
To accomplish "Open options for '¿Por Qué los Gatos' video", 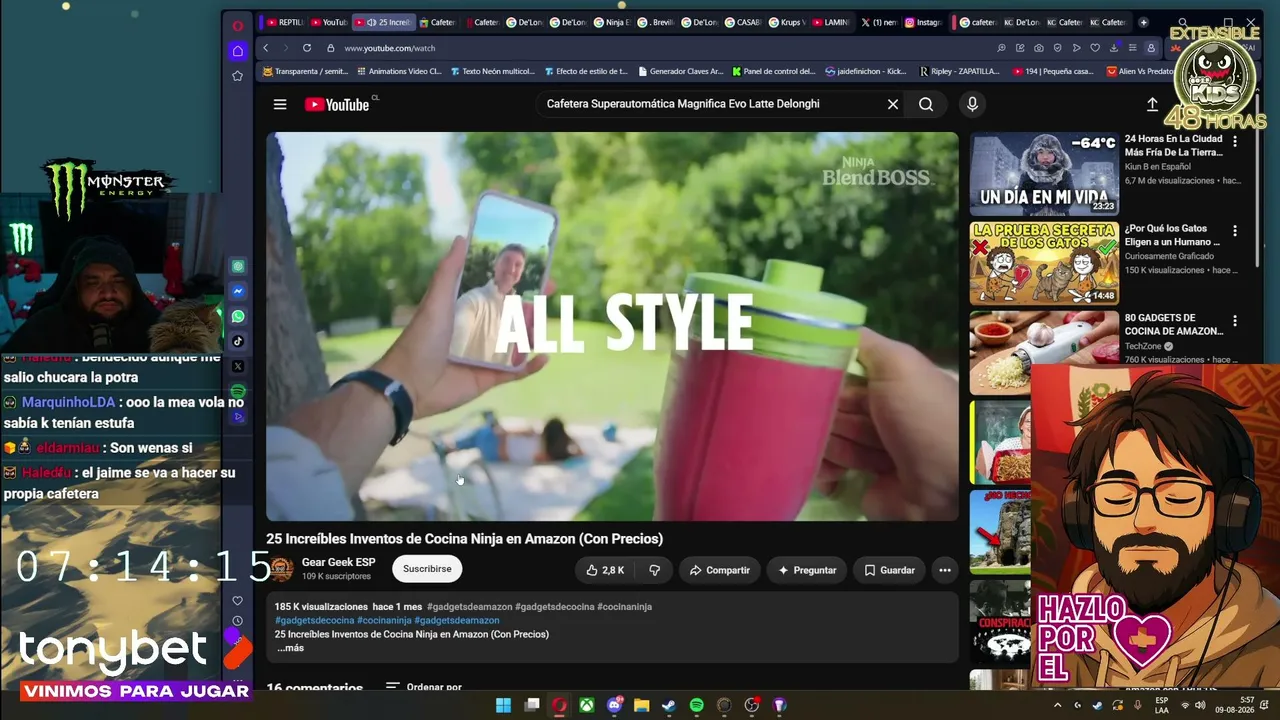I will tap(1235, 231).
